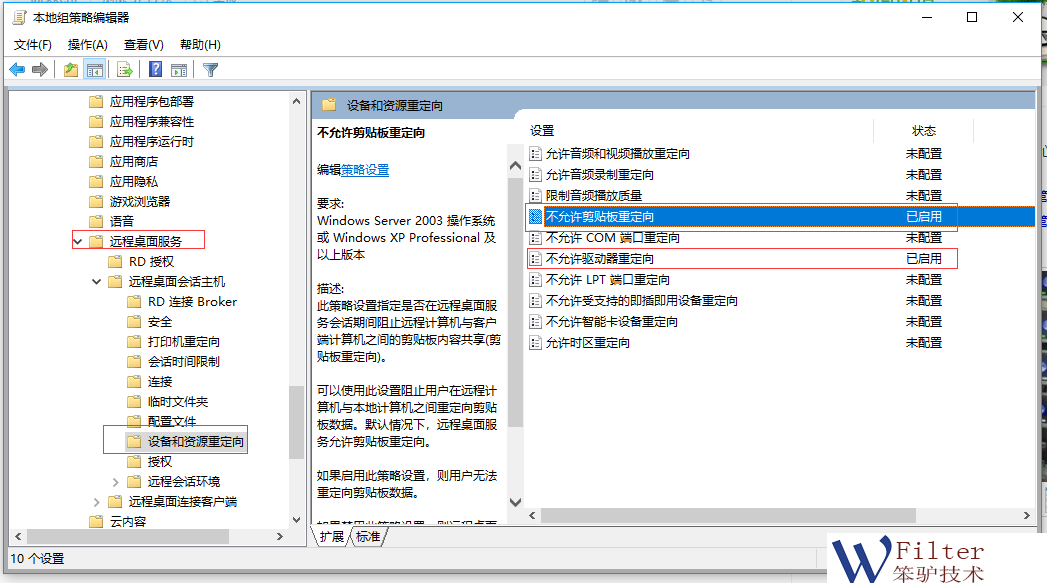Click the Export list toolbar icon

point(125,70)
